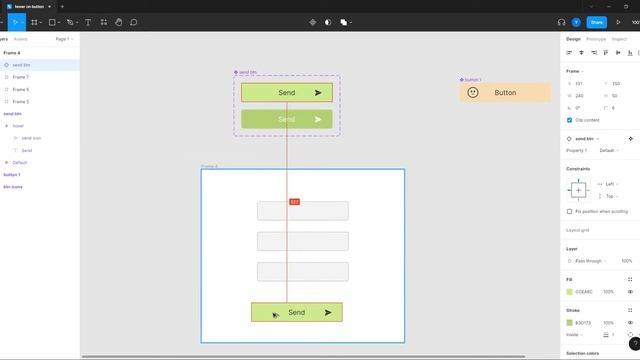This screenshot has height=360, width=640.
Task: Open horizontal constraint Left dropdown
Action: coord(611,184)
